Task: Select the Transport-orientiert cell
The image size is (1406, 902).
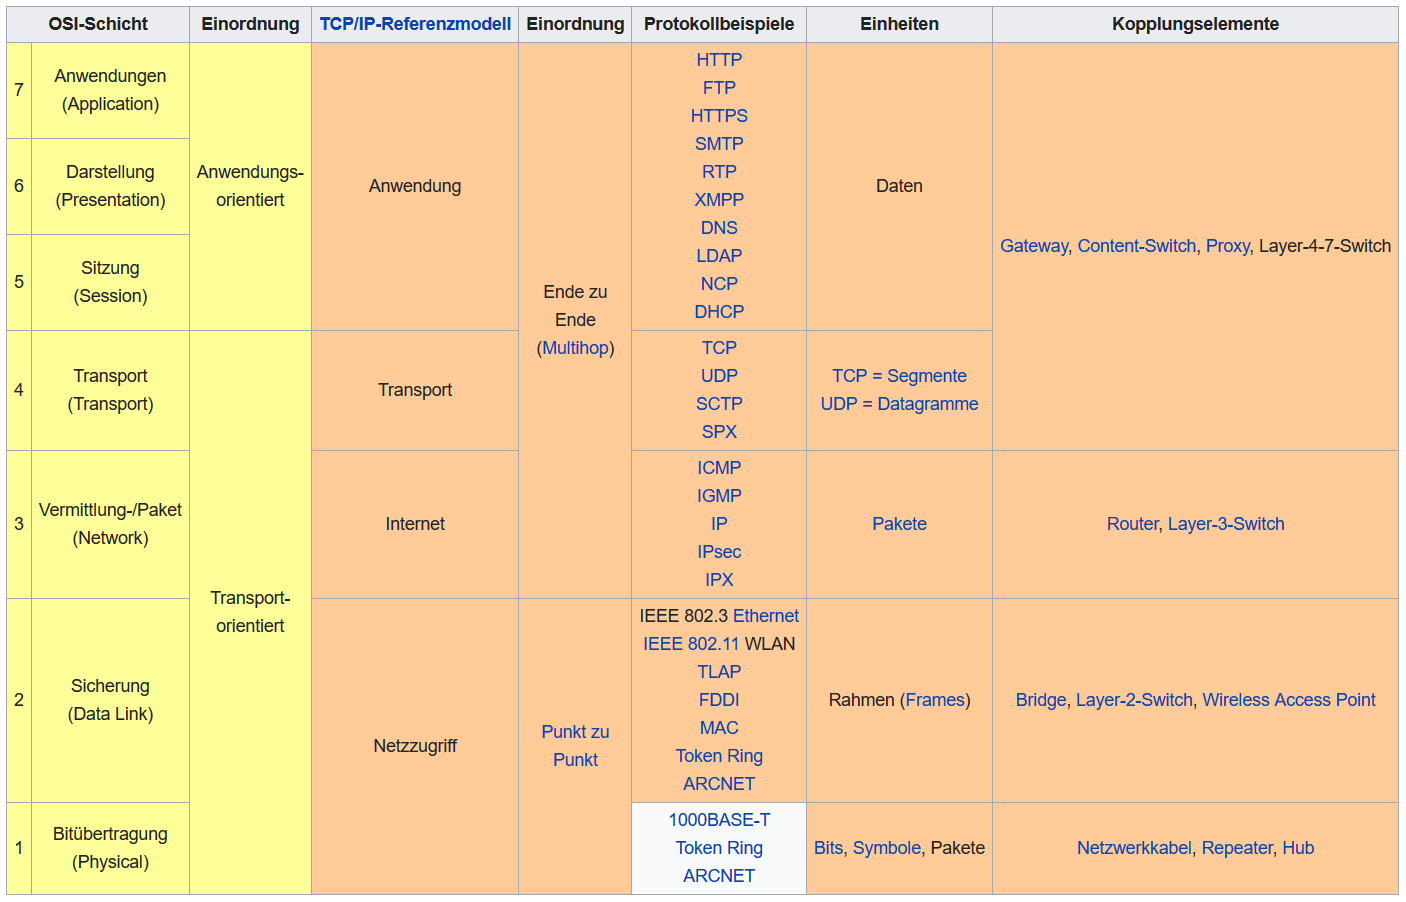Action: click(x=250, y=612)
